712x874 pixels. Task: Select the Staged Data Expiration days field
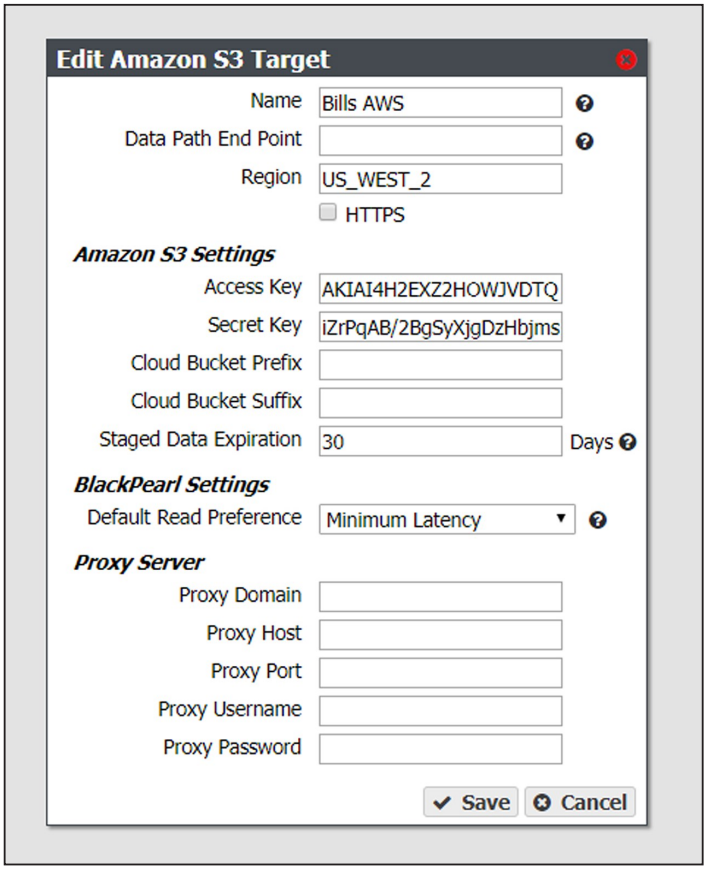[440, 441]
